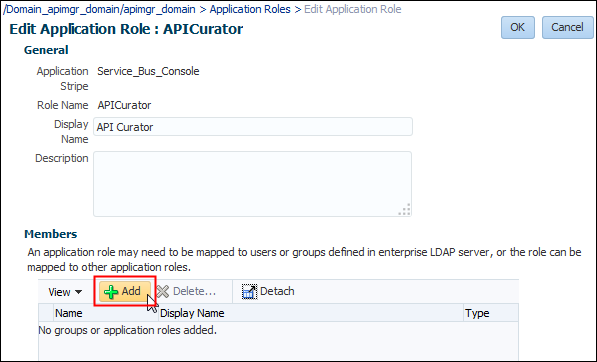Sort by the Type column header
597x362 pixels.
(x=491, y=313)
